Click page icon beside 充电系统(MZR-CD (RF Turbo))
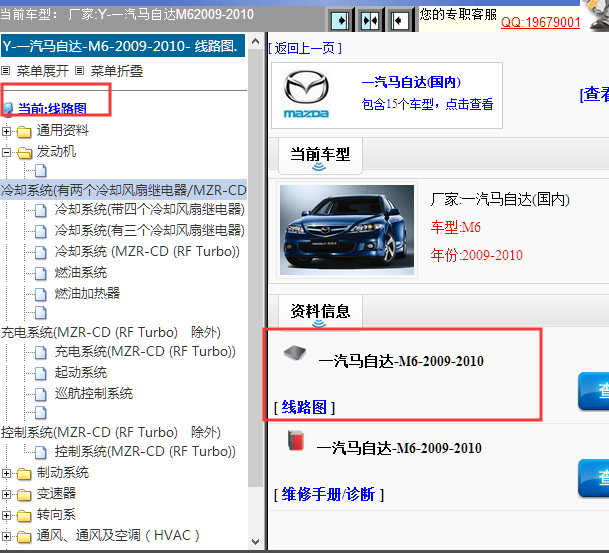 [41, 352]
